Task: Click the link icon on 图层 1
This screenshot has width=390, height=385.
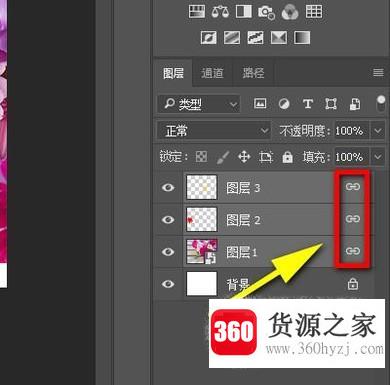Action: coord(353,251)
